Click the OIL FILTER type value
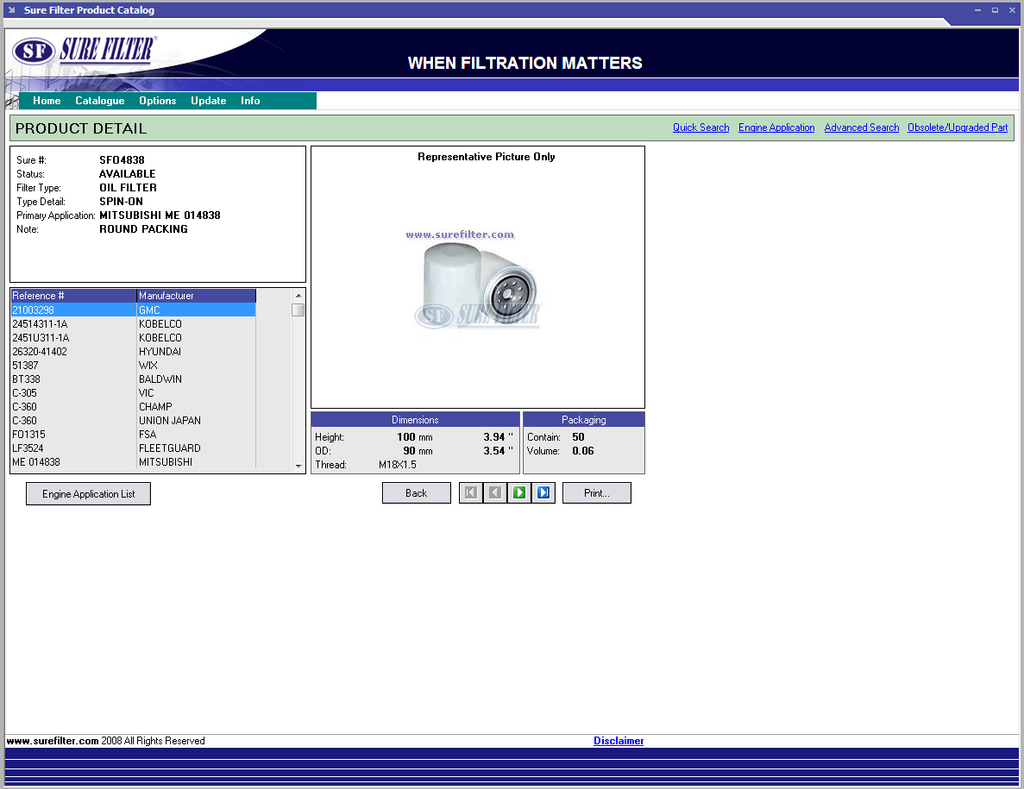The image size is (1024, 789). coord(128,187)
